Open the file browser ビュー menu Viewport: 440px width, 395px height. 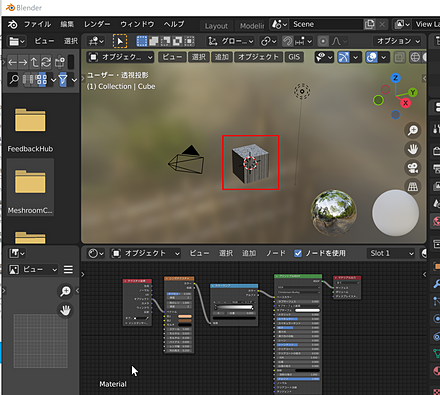(44, 41)
